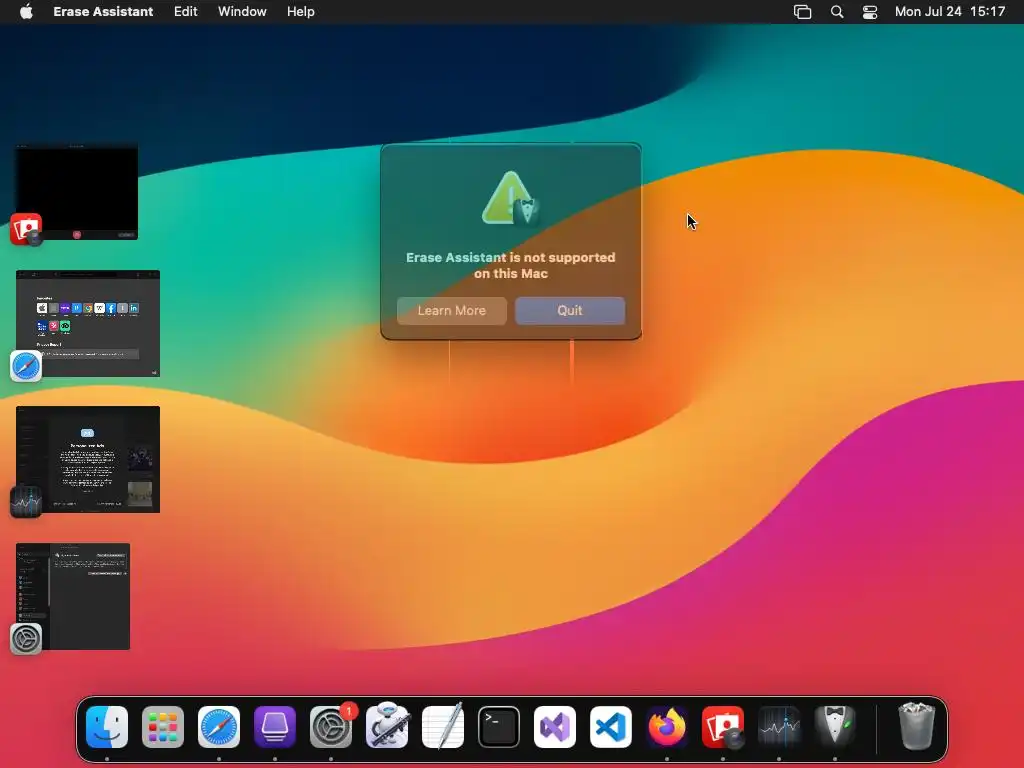Screen dimensions: 1024x768
Task: Switch to the Safari Stage Manager window
Action: point(88,323)
